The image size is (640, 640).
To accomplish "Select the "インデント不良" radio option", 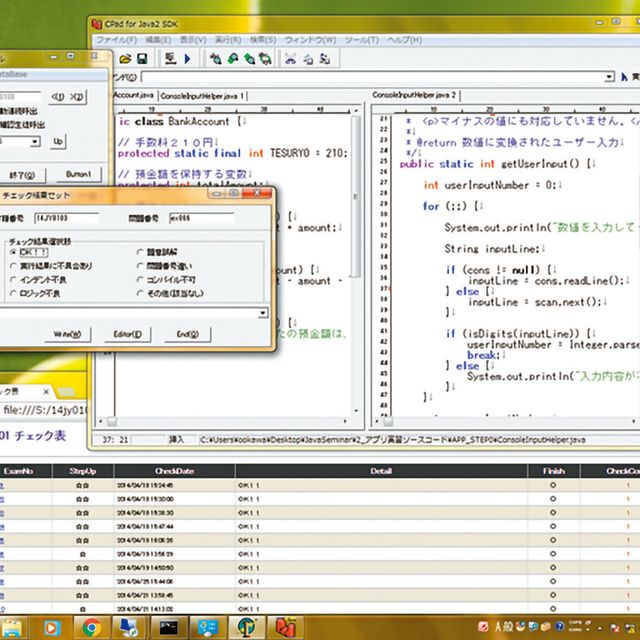I will [x=12, y=280].
